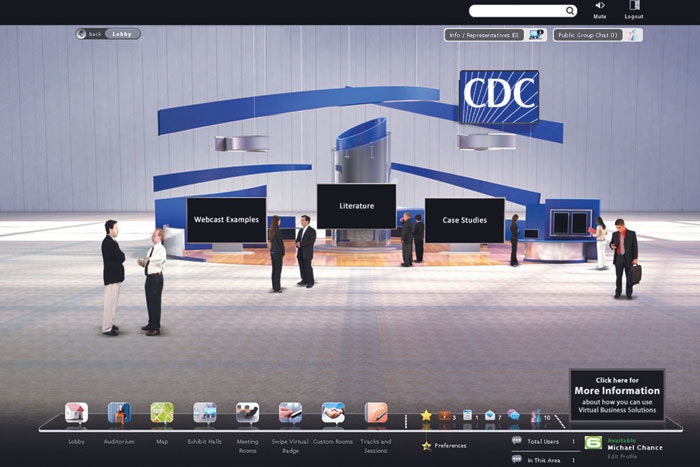Mute the sound with speaker icon

600,5
